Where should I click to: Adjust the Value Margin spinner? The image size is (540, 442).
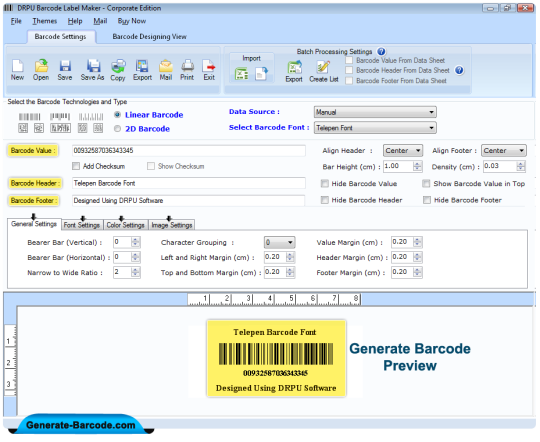pos(417,243)
